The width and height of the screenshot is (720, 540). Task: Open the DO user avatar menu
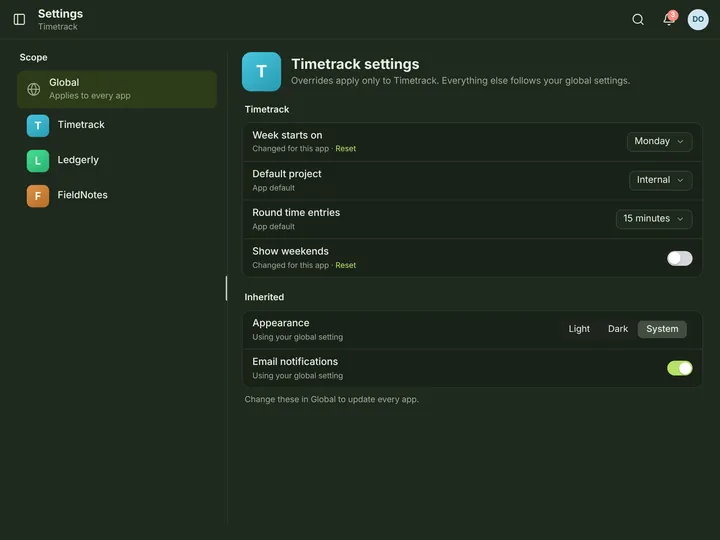pyautogui.click(x=698, y=19)
